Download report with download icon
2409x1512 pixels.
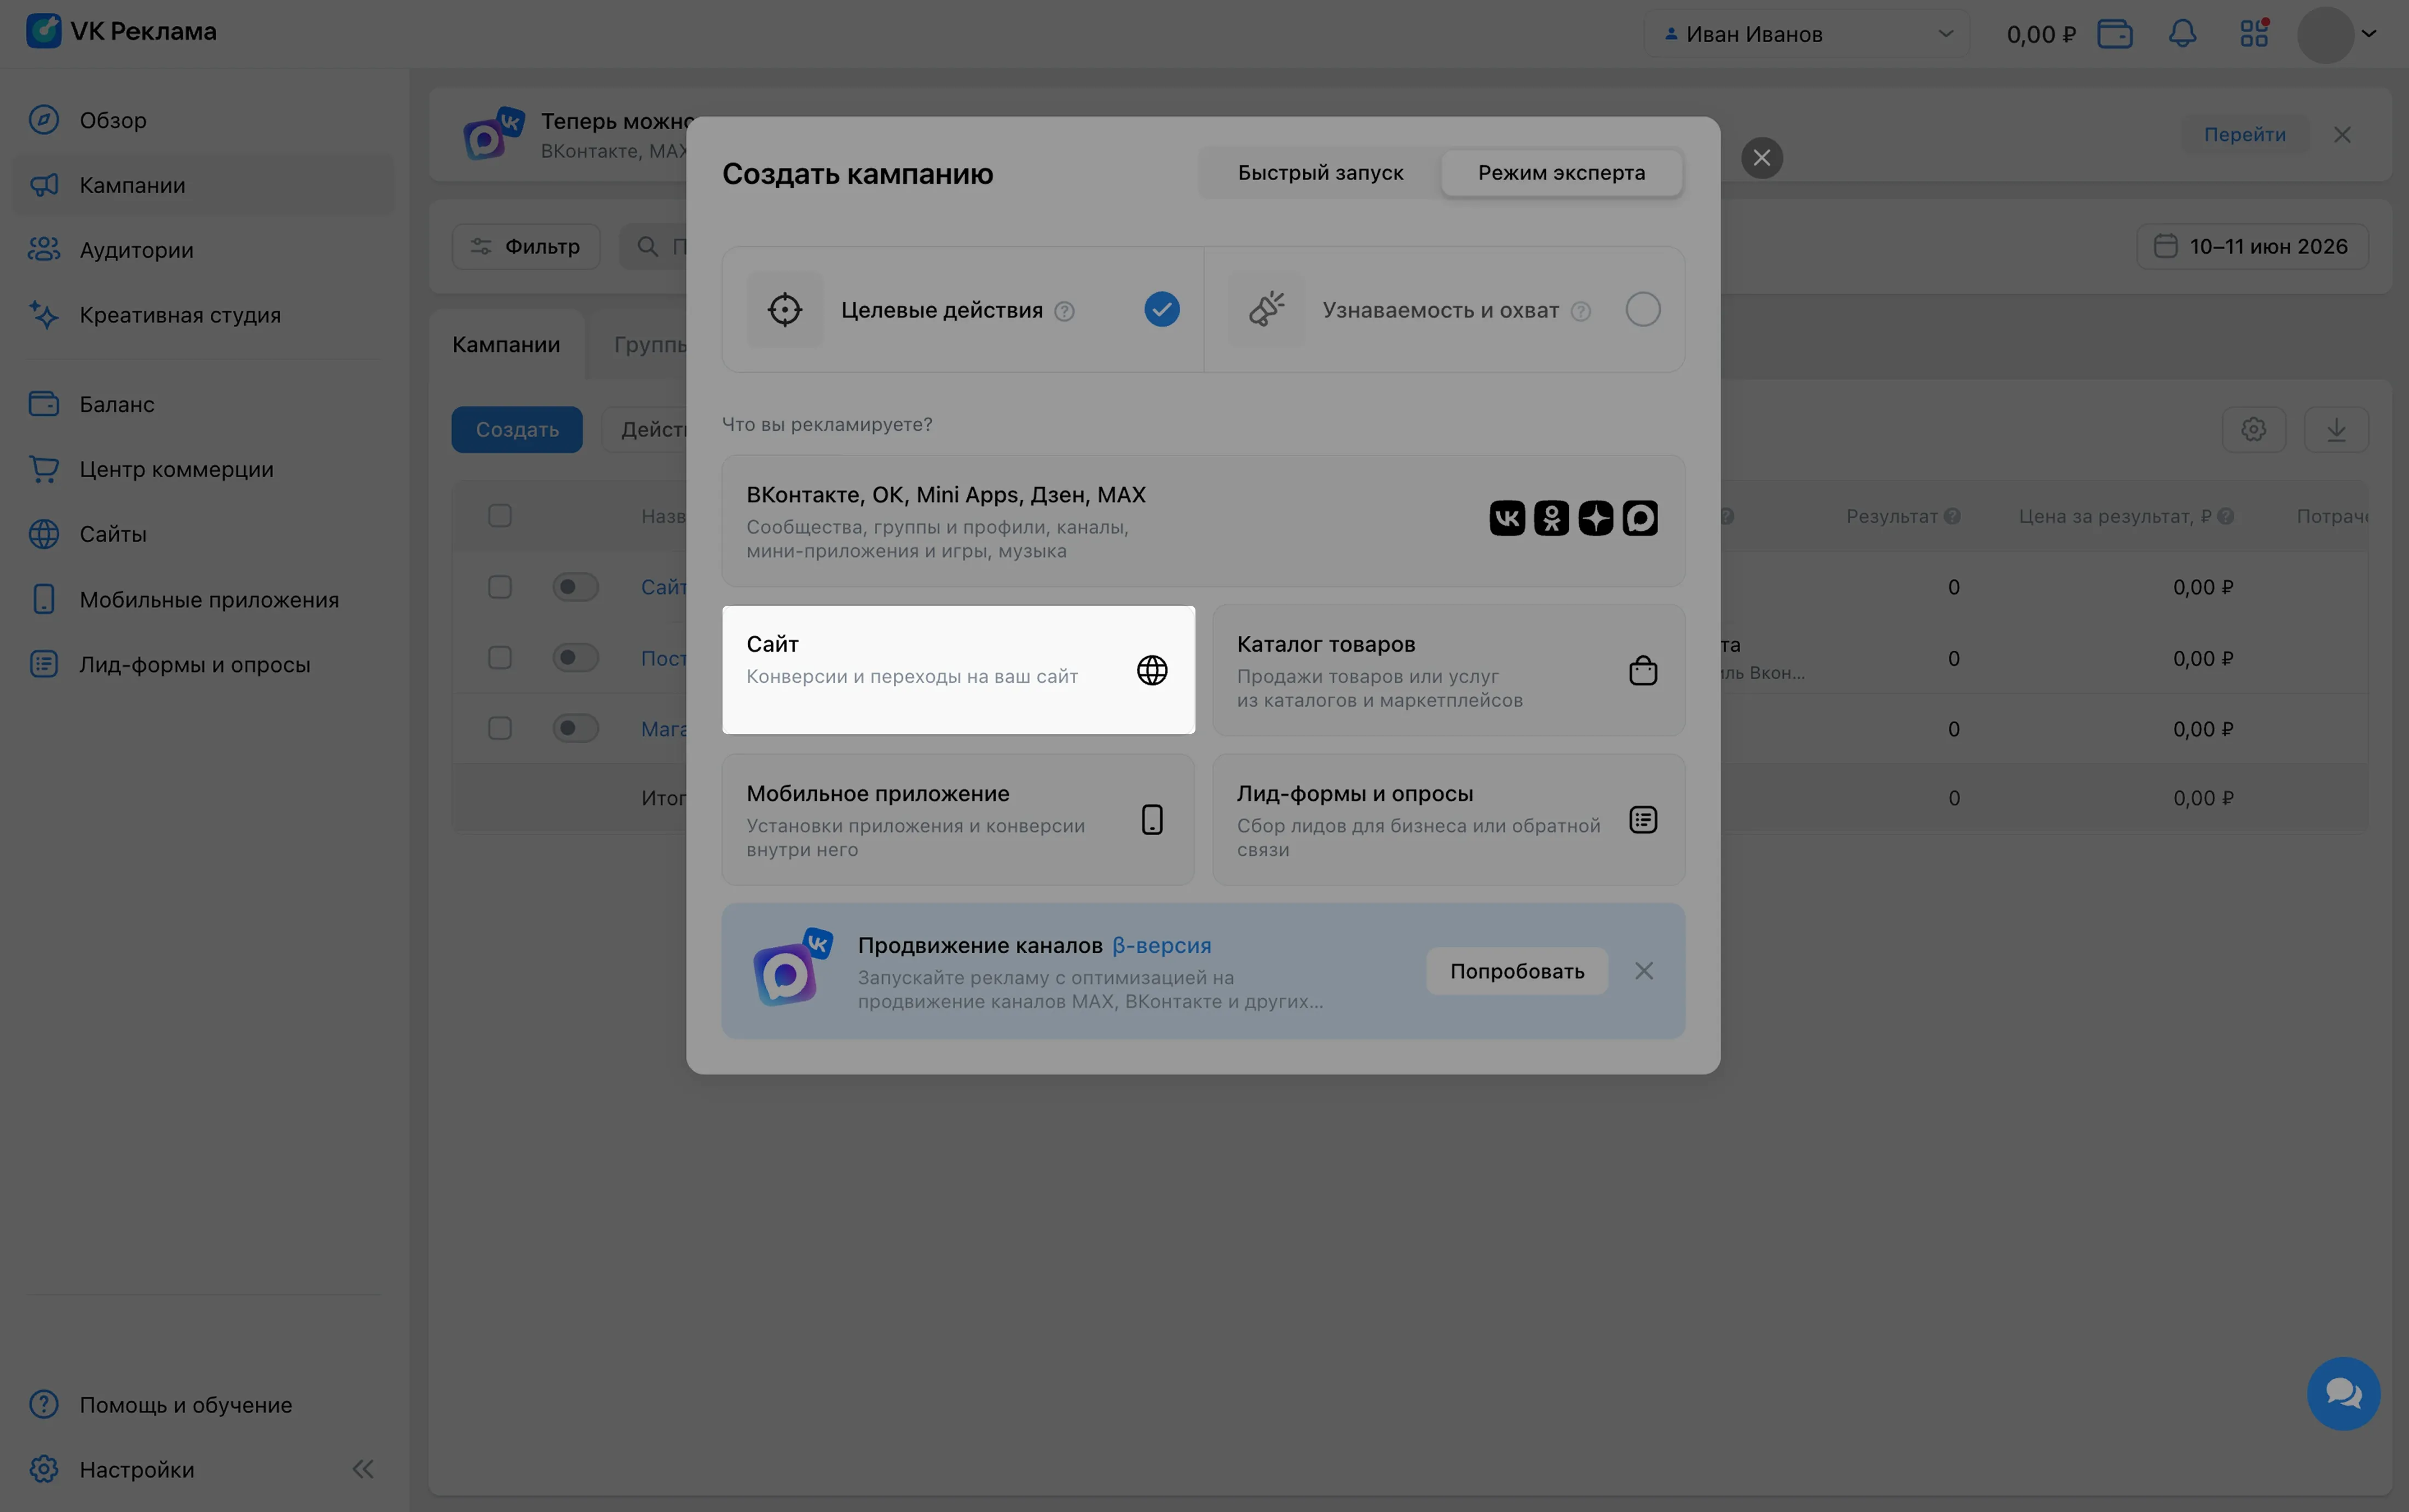(2336, 430)
